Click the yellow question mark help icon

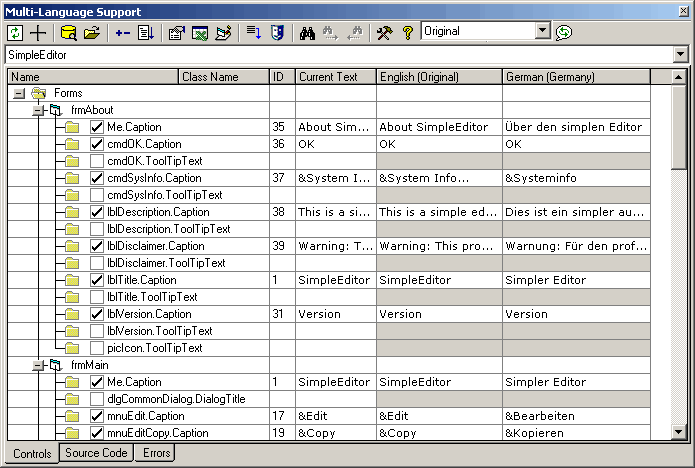407,33
